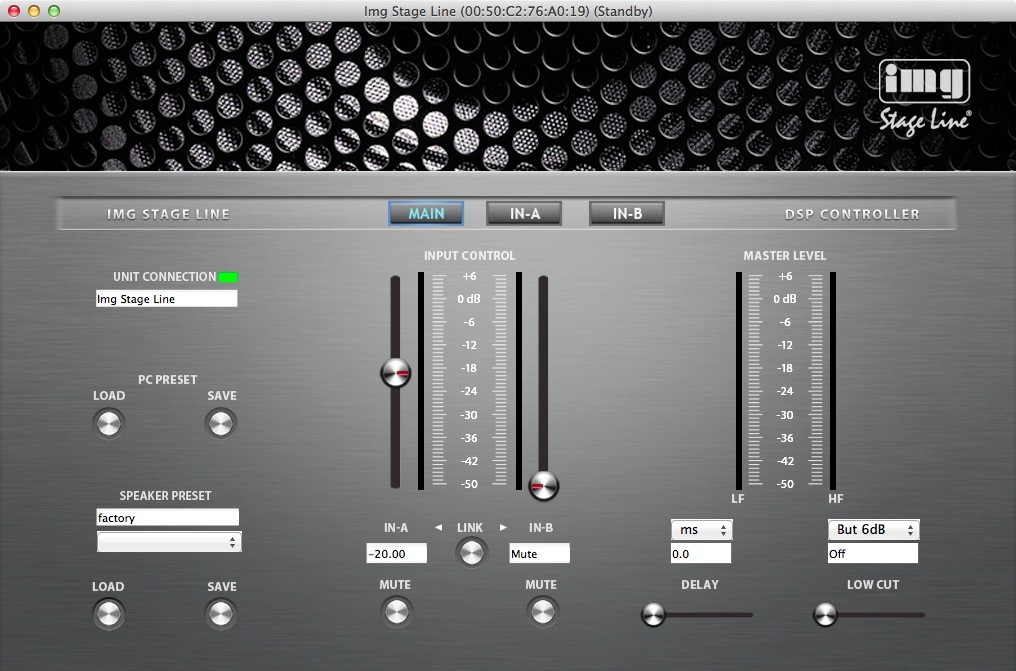Click the 'LOW CUT' label
Image resolution: width=1016 pixels, height=671 pixels.
point(873,584)
